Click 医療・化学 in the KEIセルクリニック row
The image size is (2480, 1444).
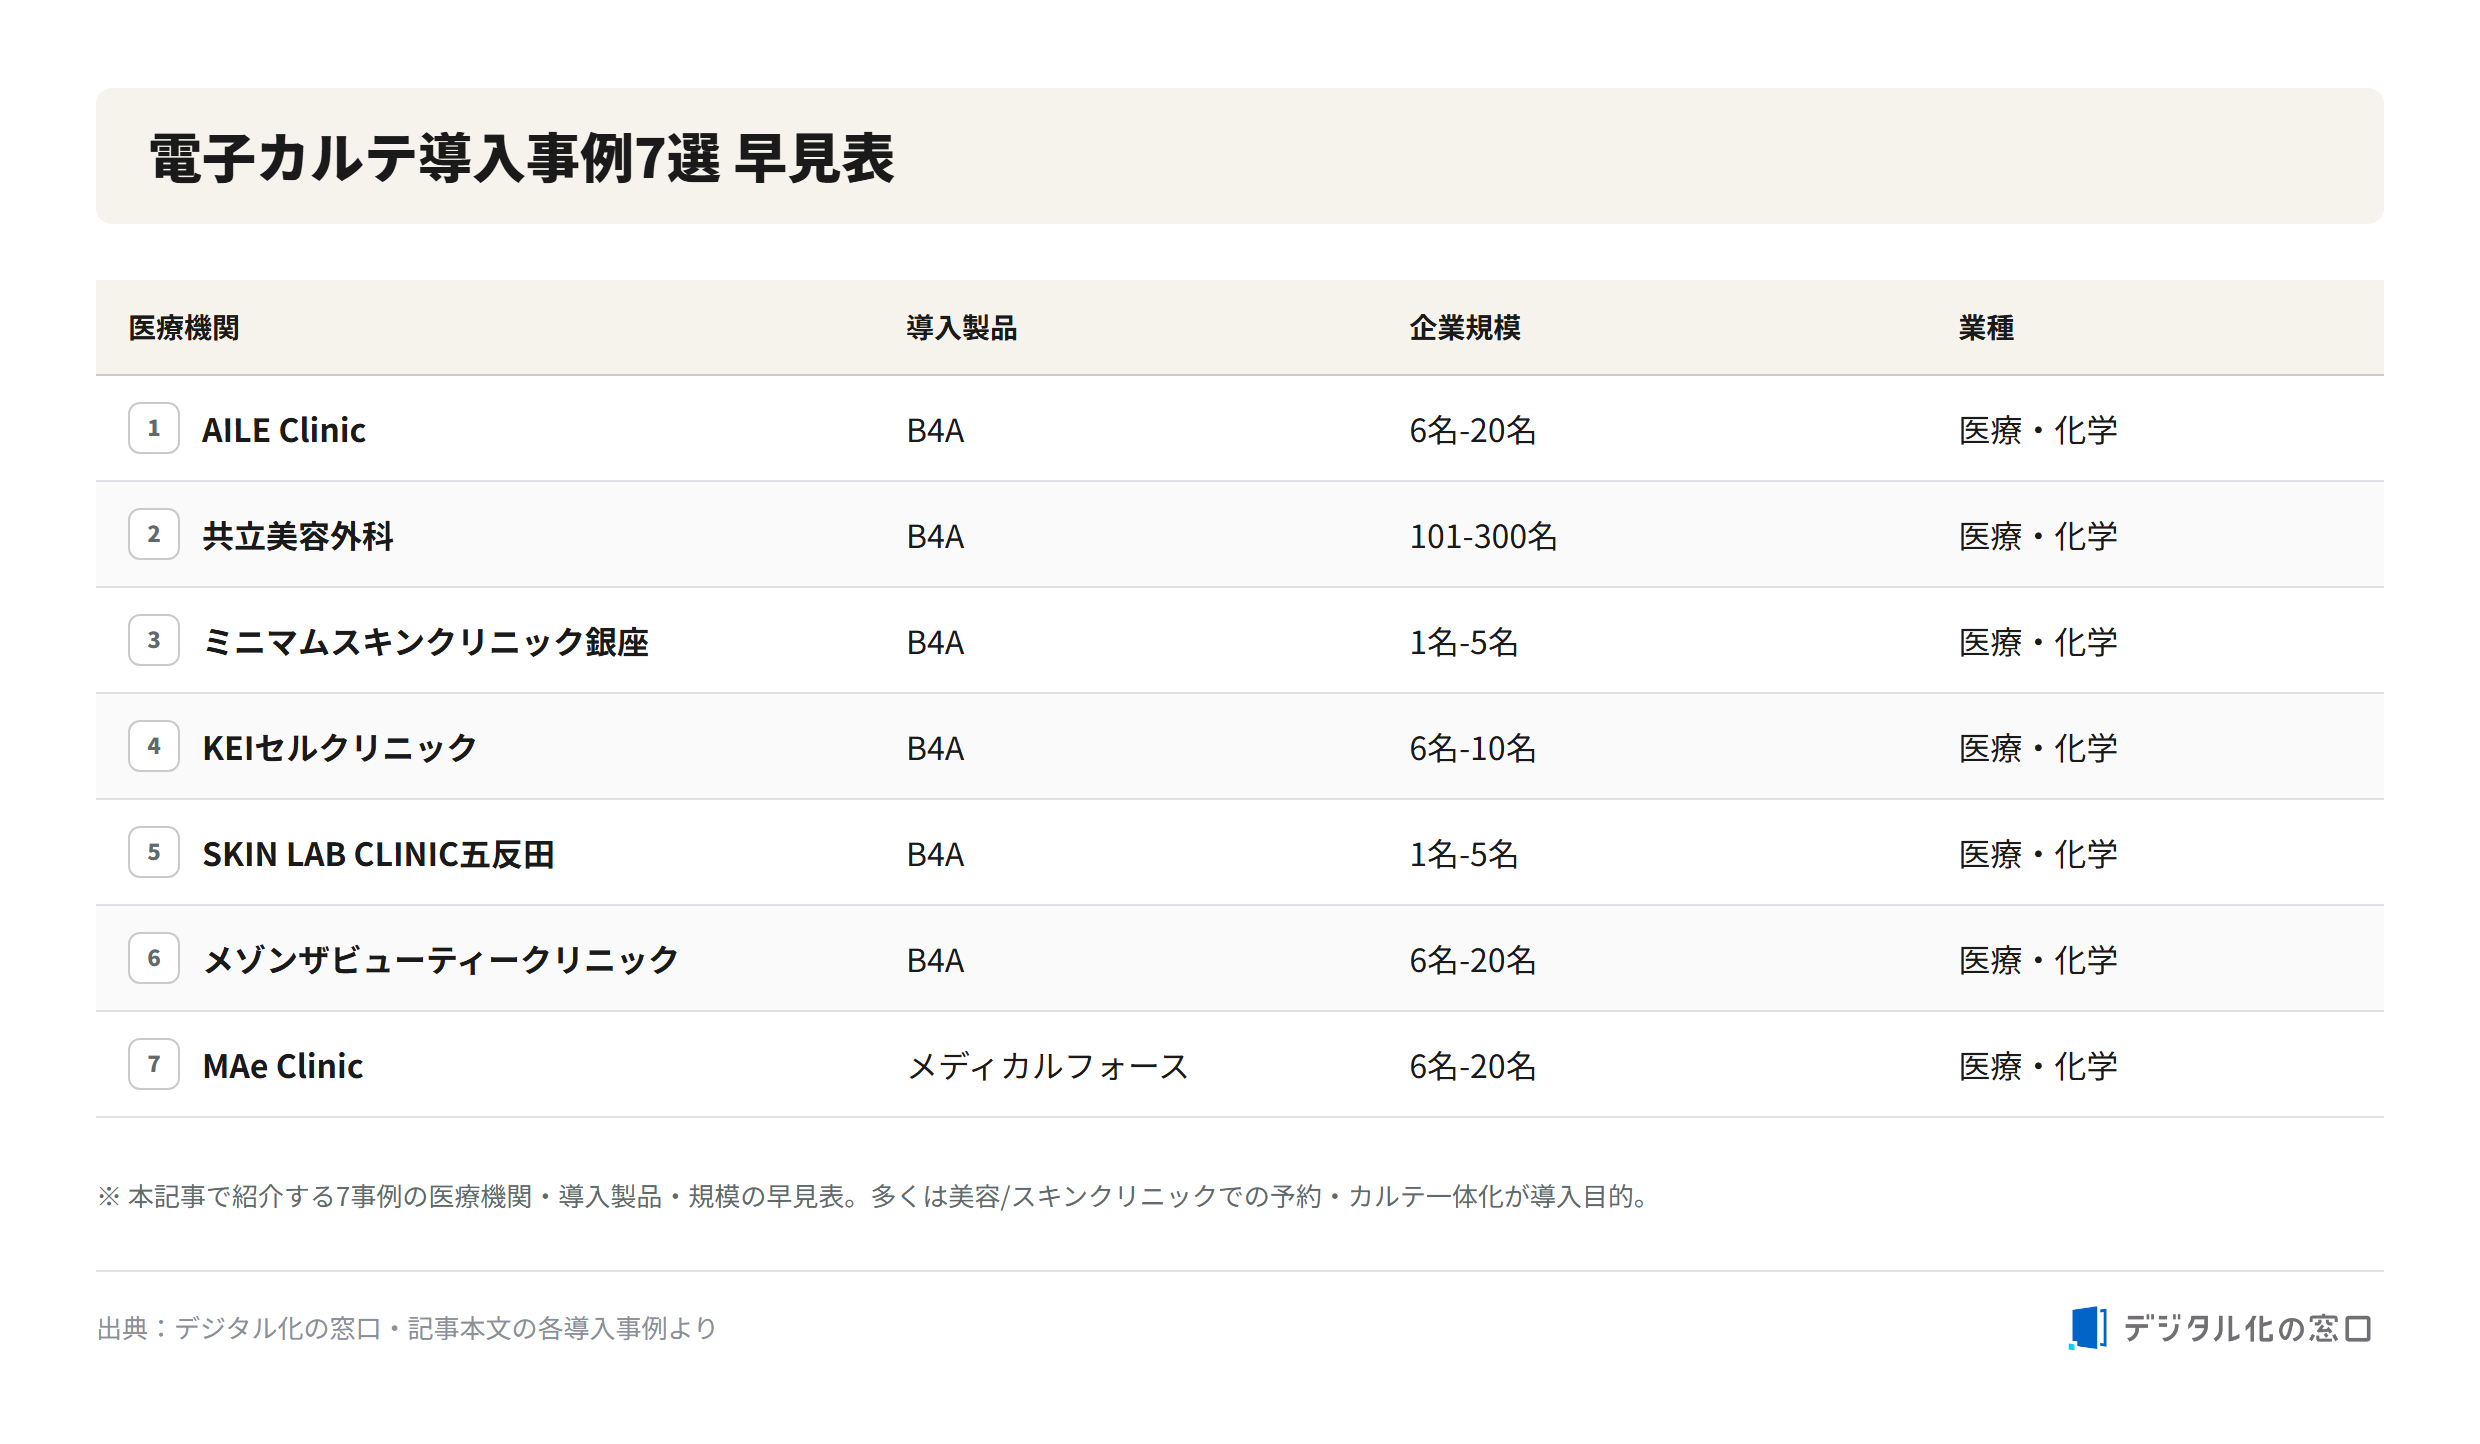pyautogui.click(x=2038, y=748)
